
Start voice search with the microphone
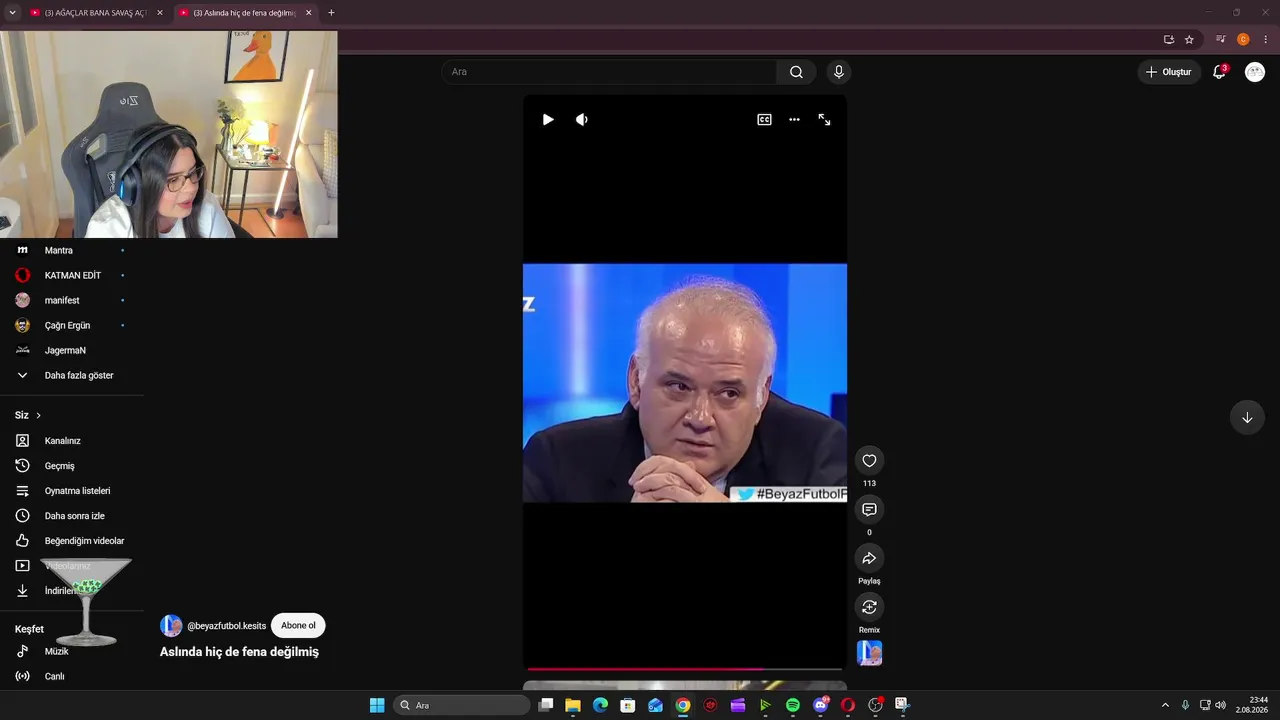pos(839,72)
